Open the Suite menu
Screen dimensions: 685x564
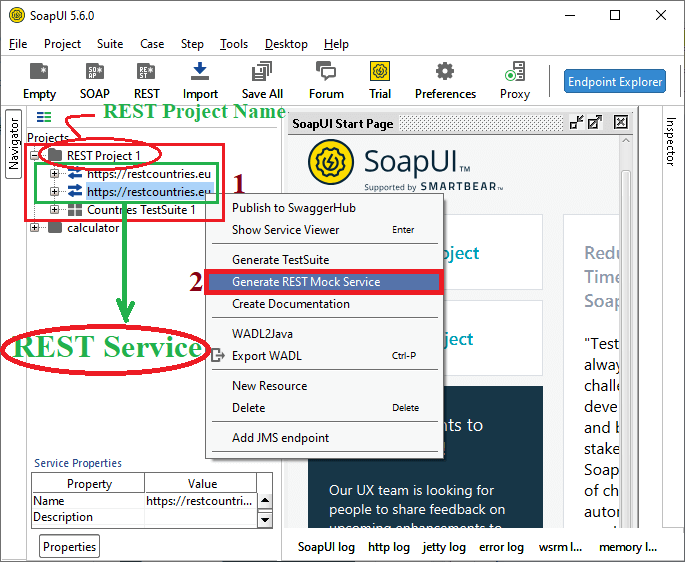[x=110, y=44]
